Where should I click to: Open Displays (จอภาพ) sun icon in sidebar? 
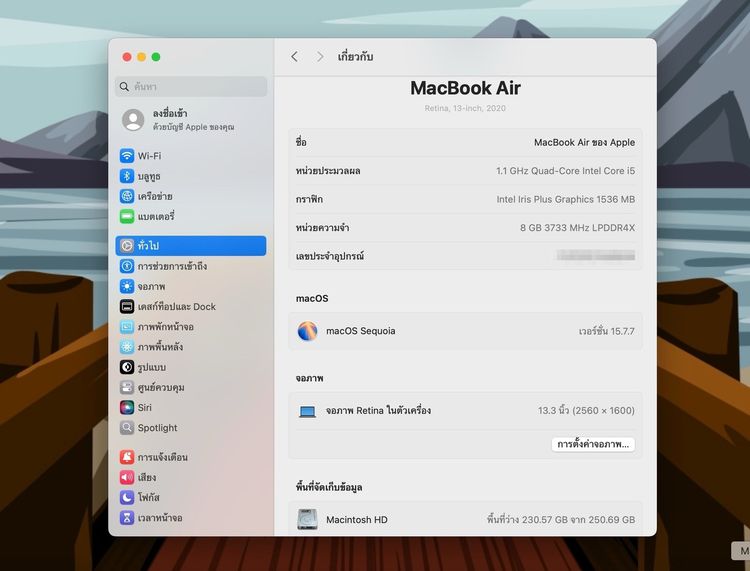(x=127, y=286)
